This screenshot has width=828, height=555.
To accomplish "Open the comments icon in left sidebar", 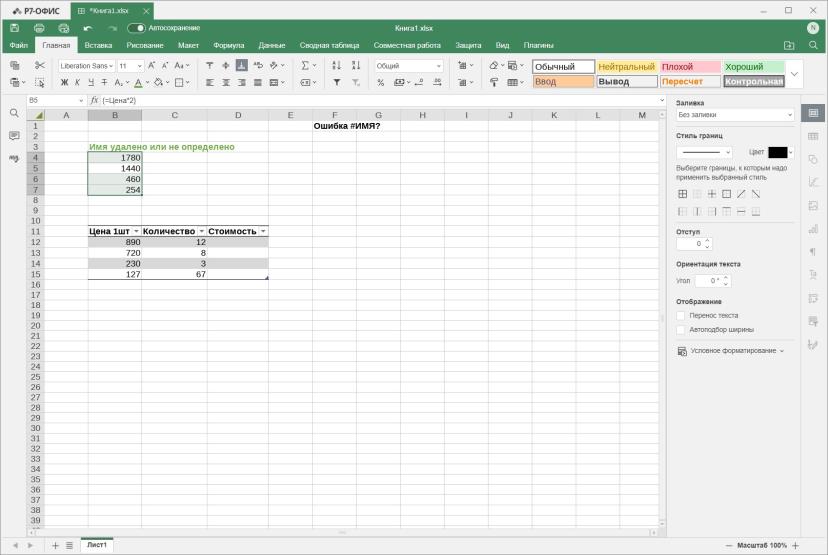I will [x=14, y=136].
